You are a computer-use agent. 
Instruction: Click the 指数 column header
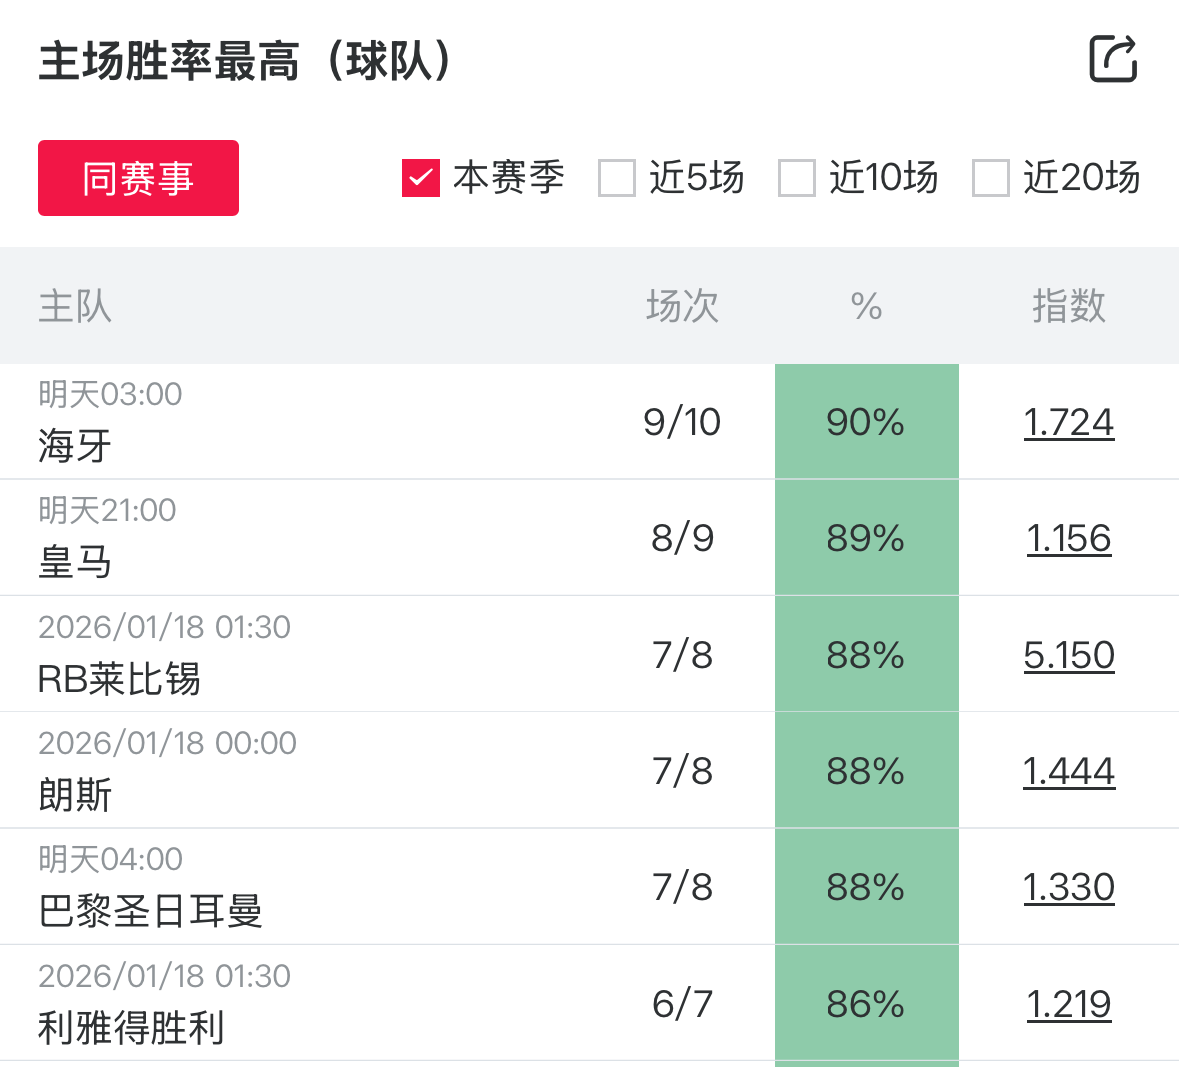point(1068,306)
